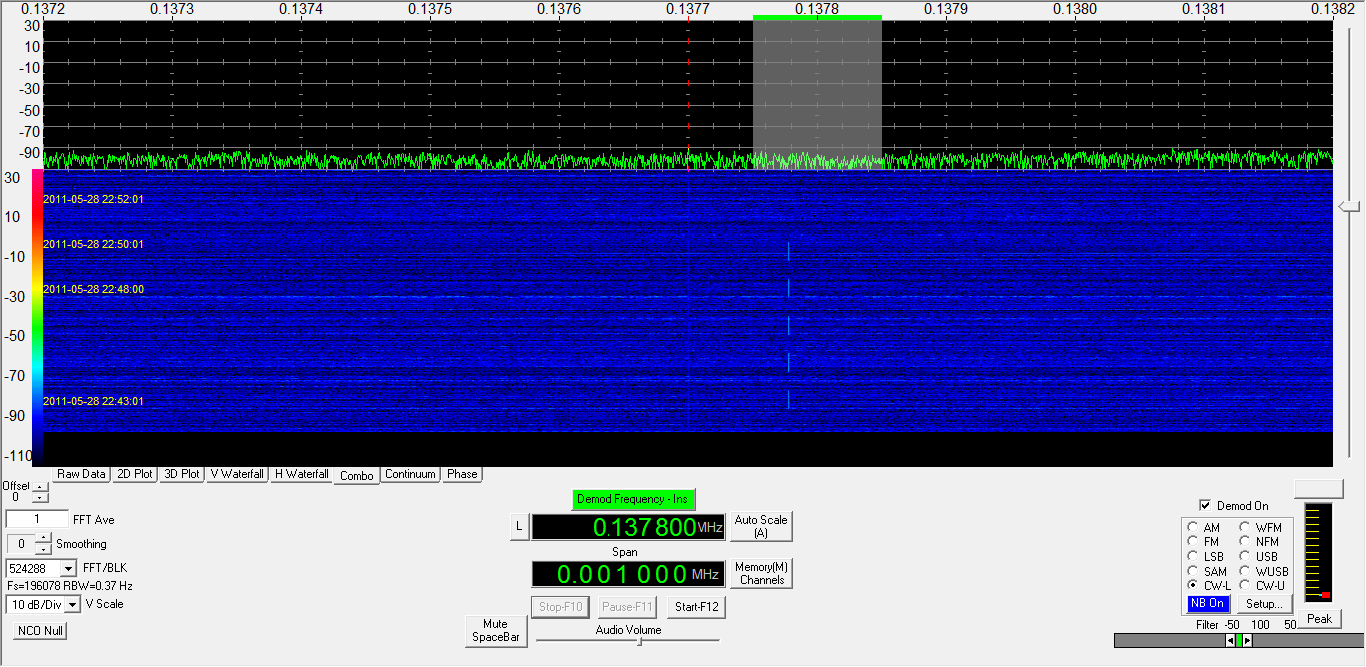Select WUSB demodulation mode
Screen dimensions: 1366x667
[1246, 571]
